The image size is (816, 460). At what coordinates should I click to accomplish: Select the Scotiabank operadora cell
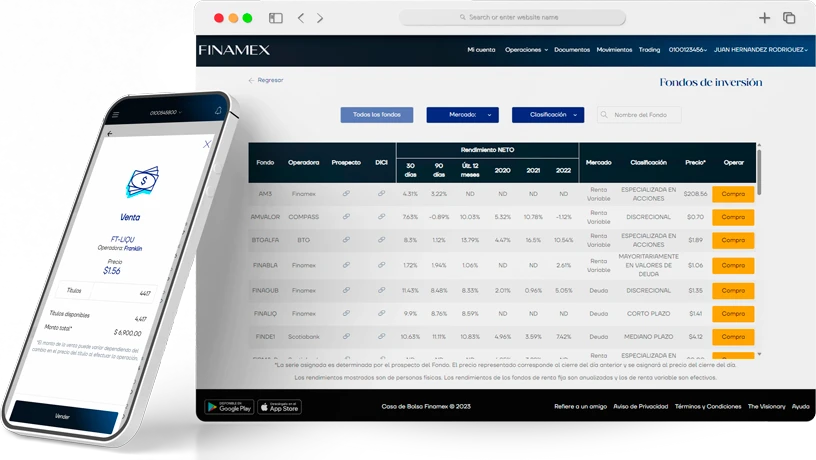click(304, 337)
